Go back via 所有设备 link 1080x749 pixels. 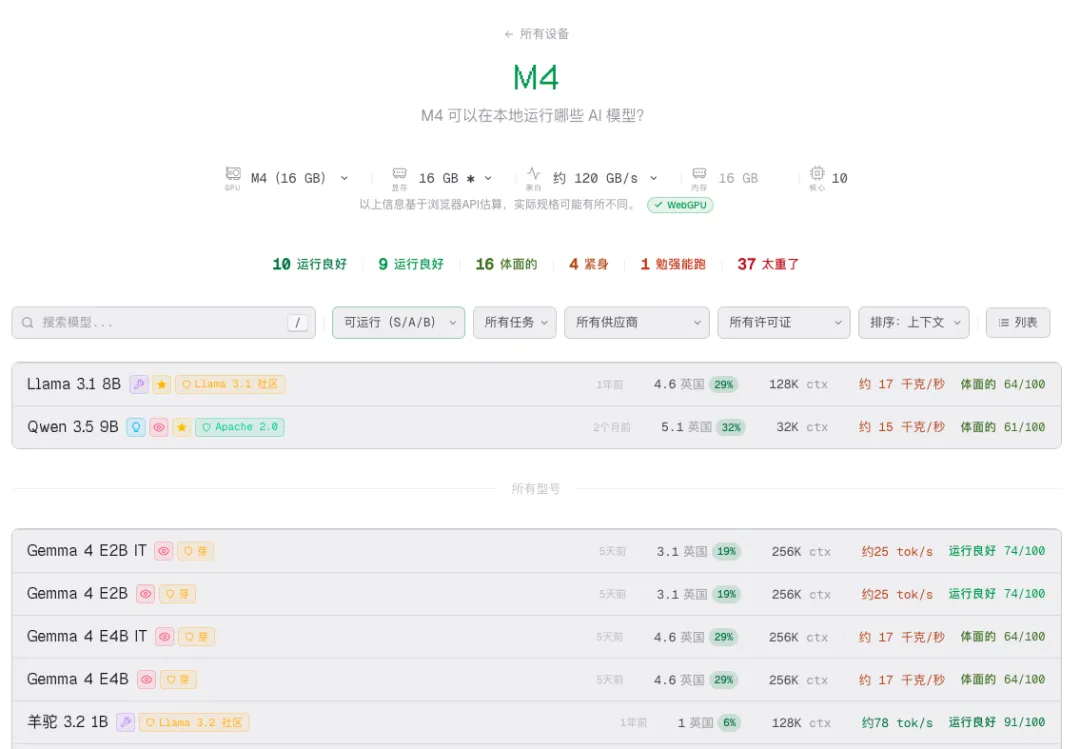pos(536,34)
